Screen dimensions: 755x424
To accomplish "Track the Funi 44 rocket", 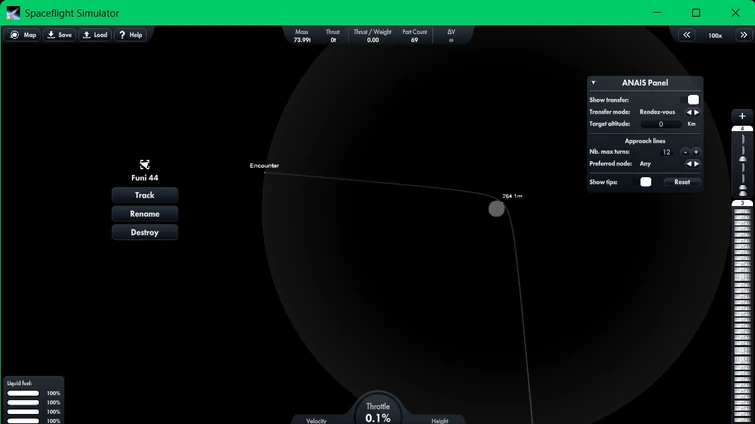I will 144,195.
